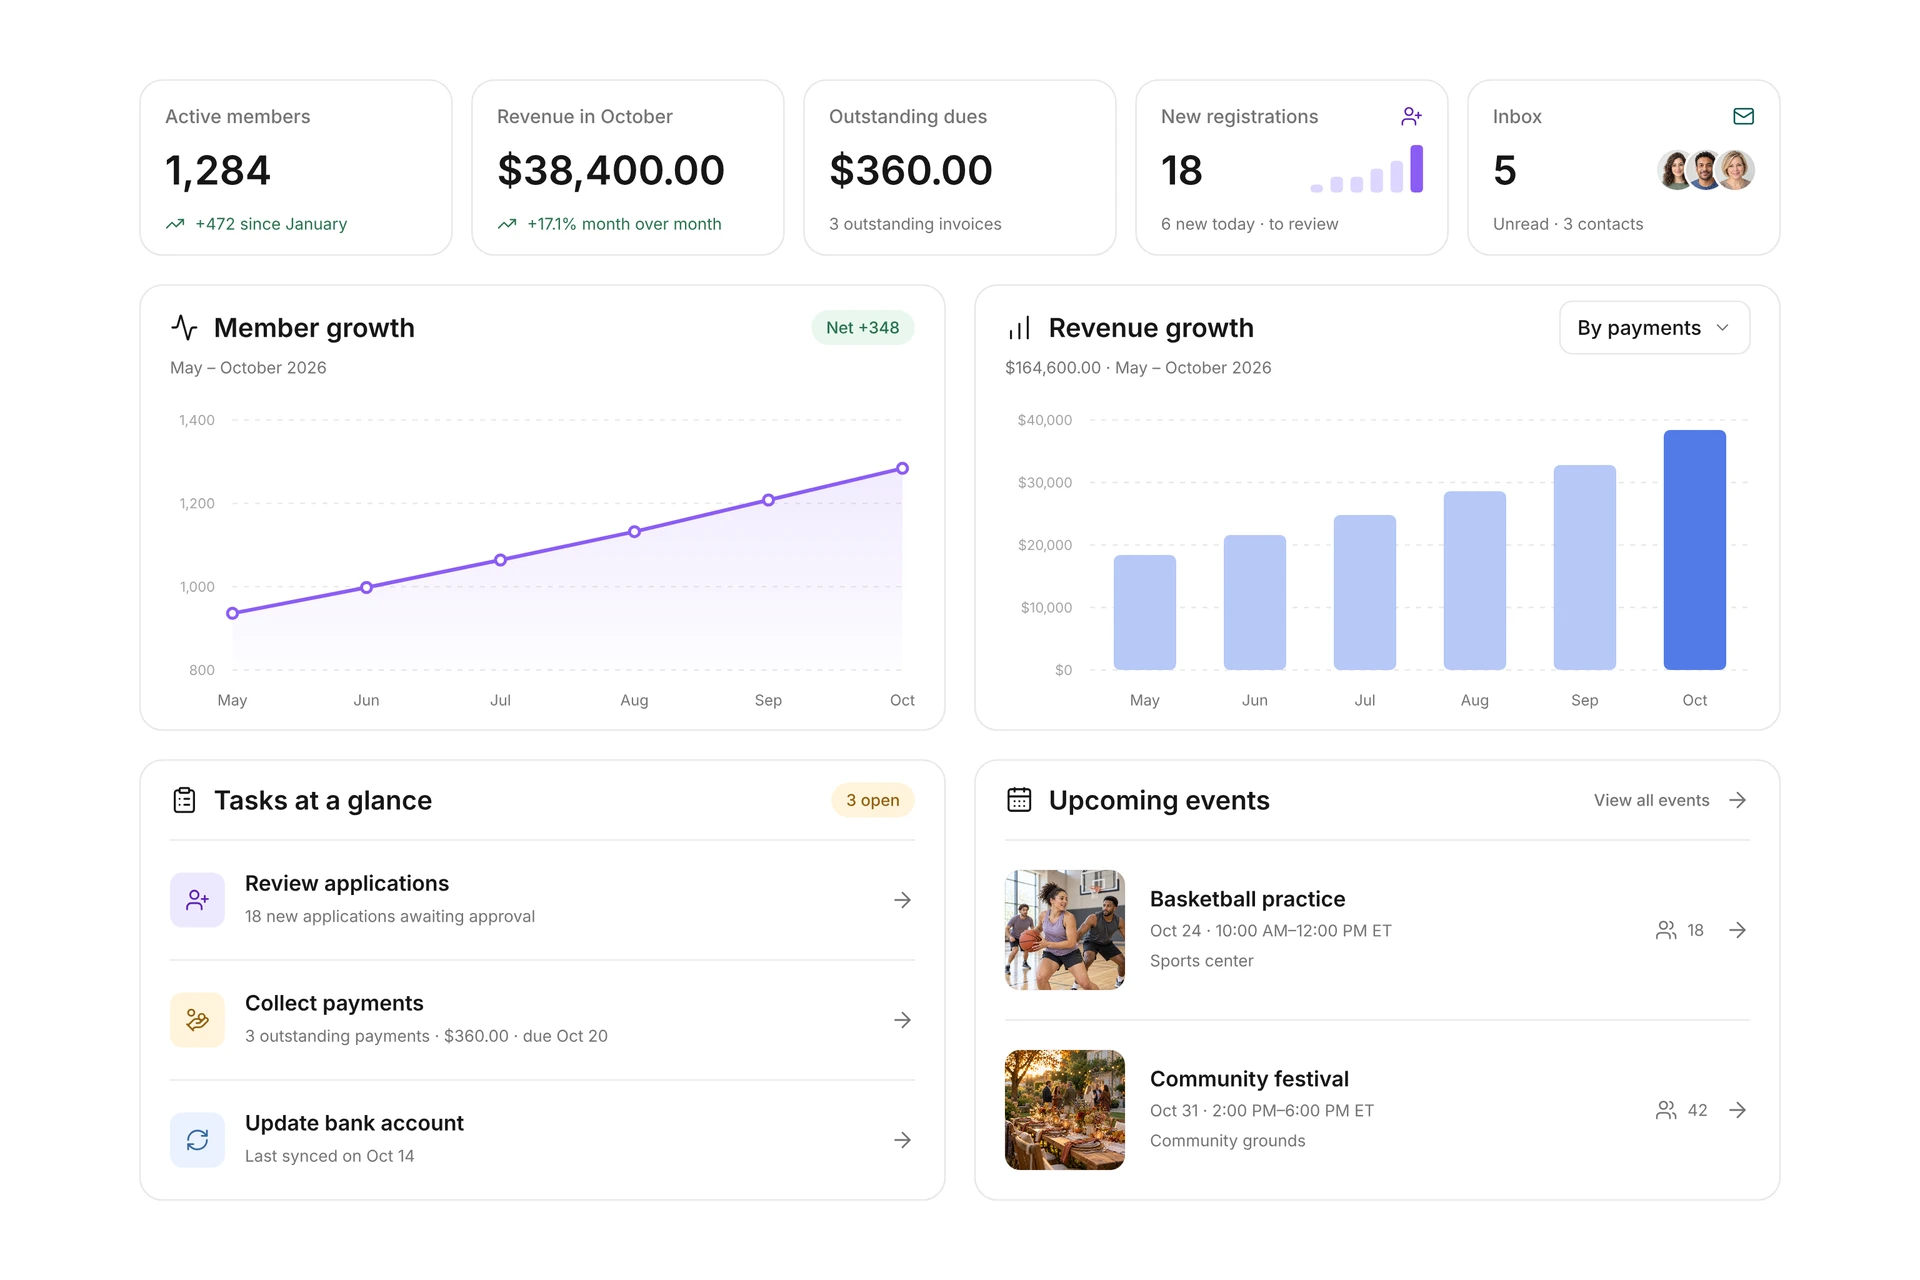
Task: Click the add-user icon in New registrations card
Action: (1411, 117)
